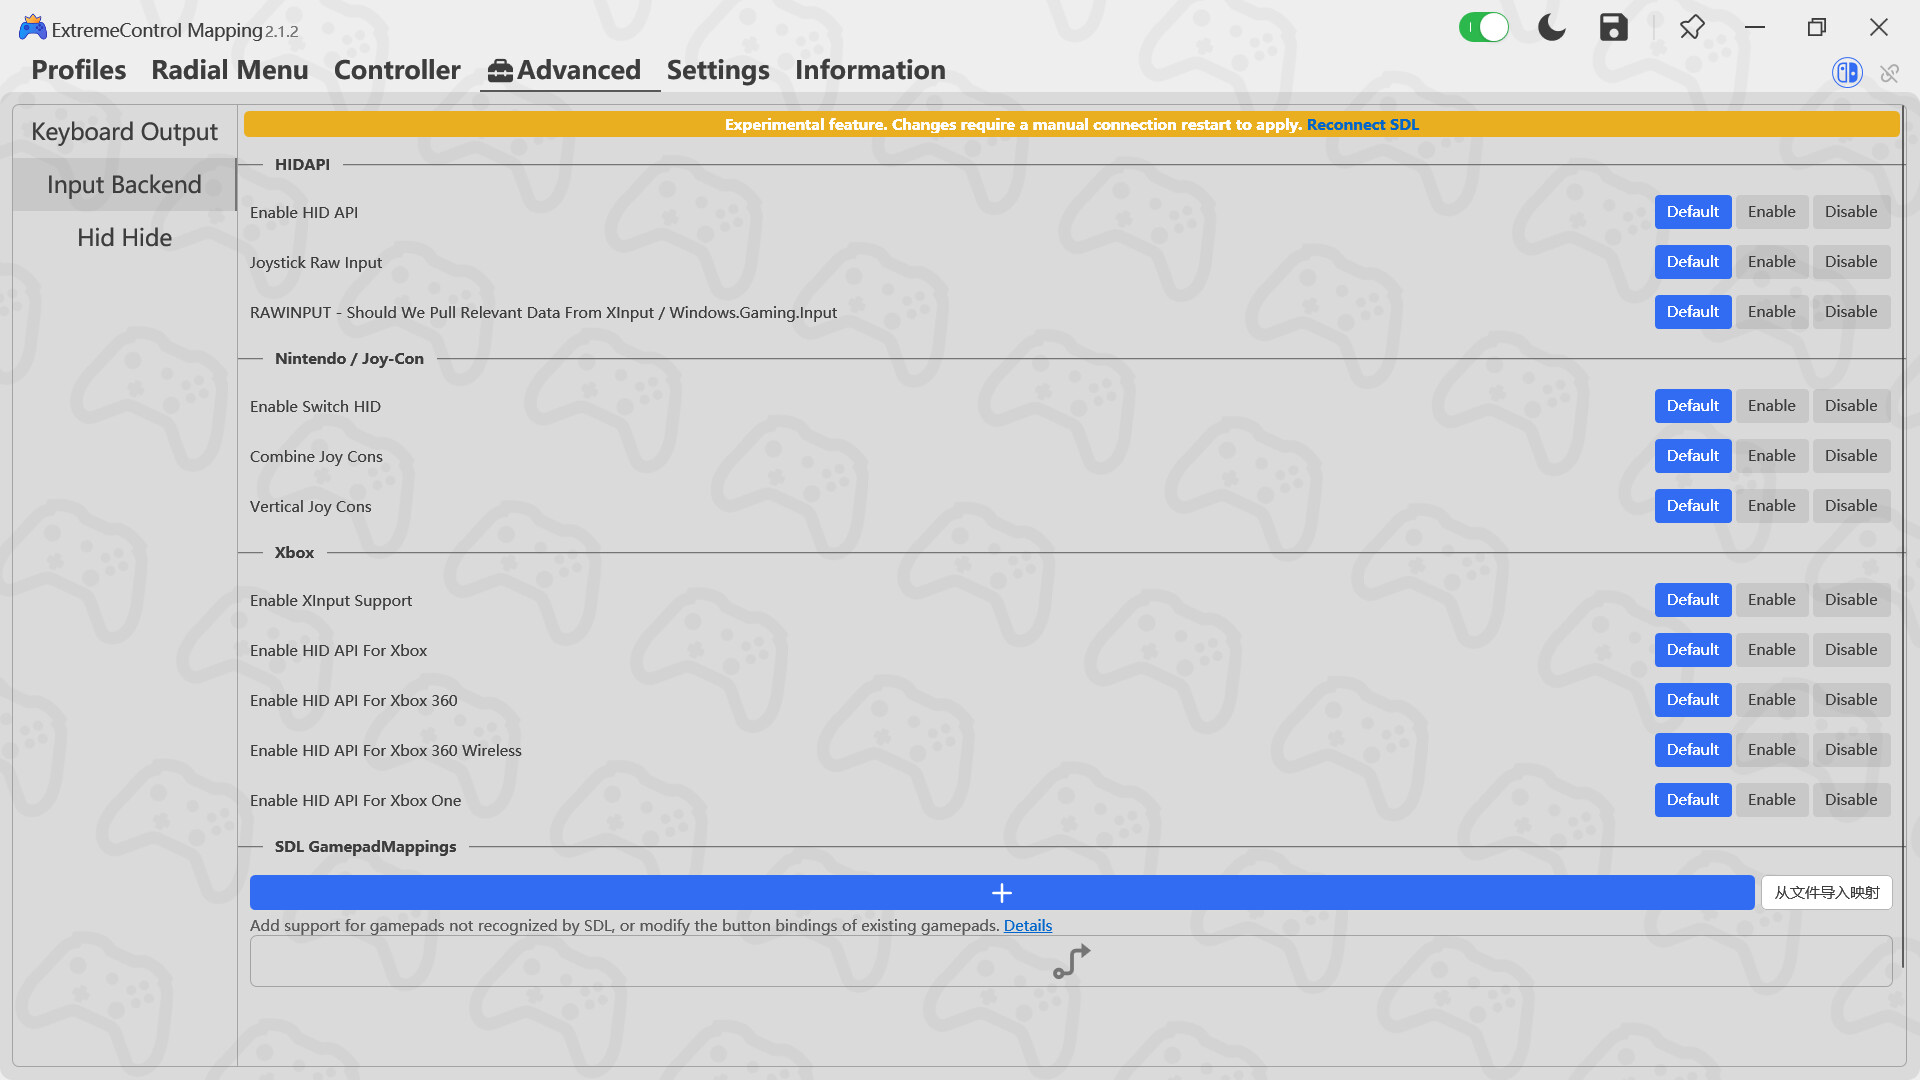The height and width of the screenshot is (1080, 1920).
Task: Click the plus icon under SDL GamepadMappings
Action: point(1001,892)
